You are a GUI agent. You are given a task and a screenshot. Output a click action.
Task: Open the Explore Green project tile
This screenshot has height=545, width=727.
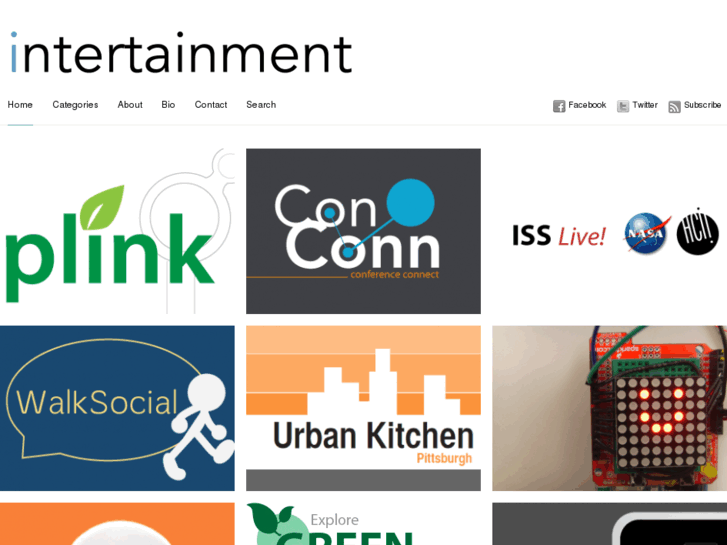(364, 524)
